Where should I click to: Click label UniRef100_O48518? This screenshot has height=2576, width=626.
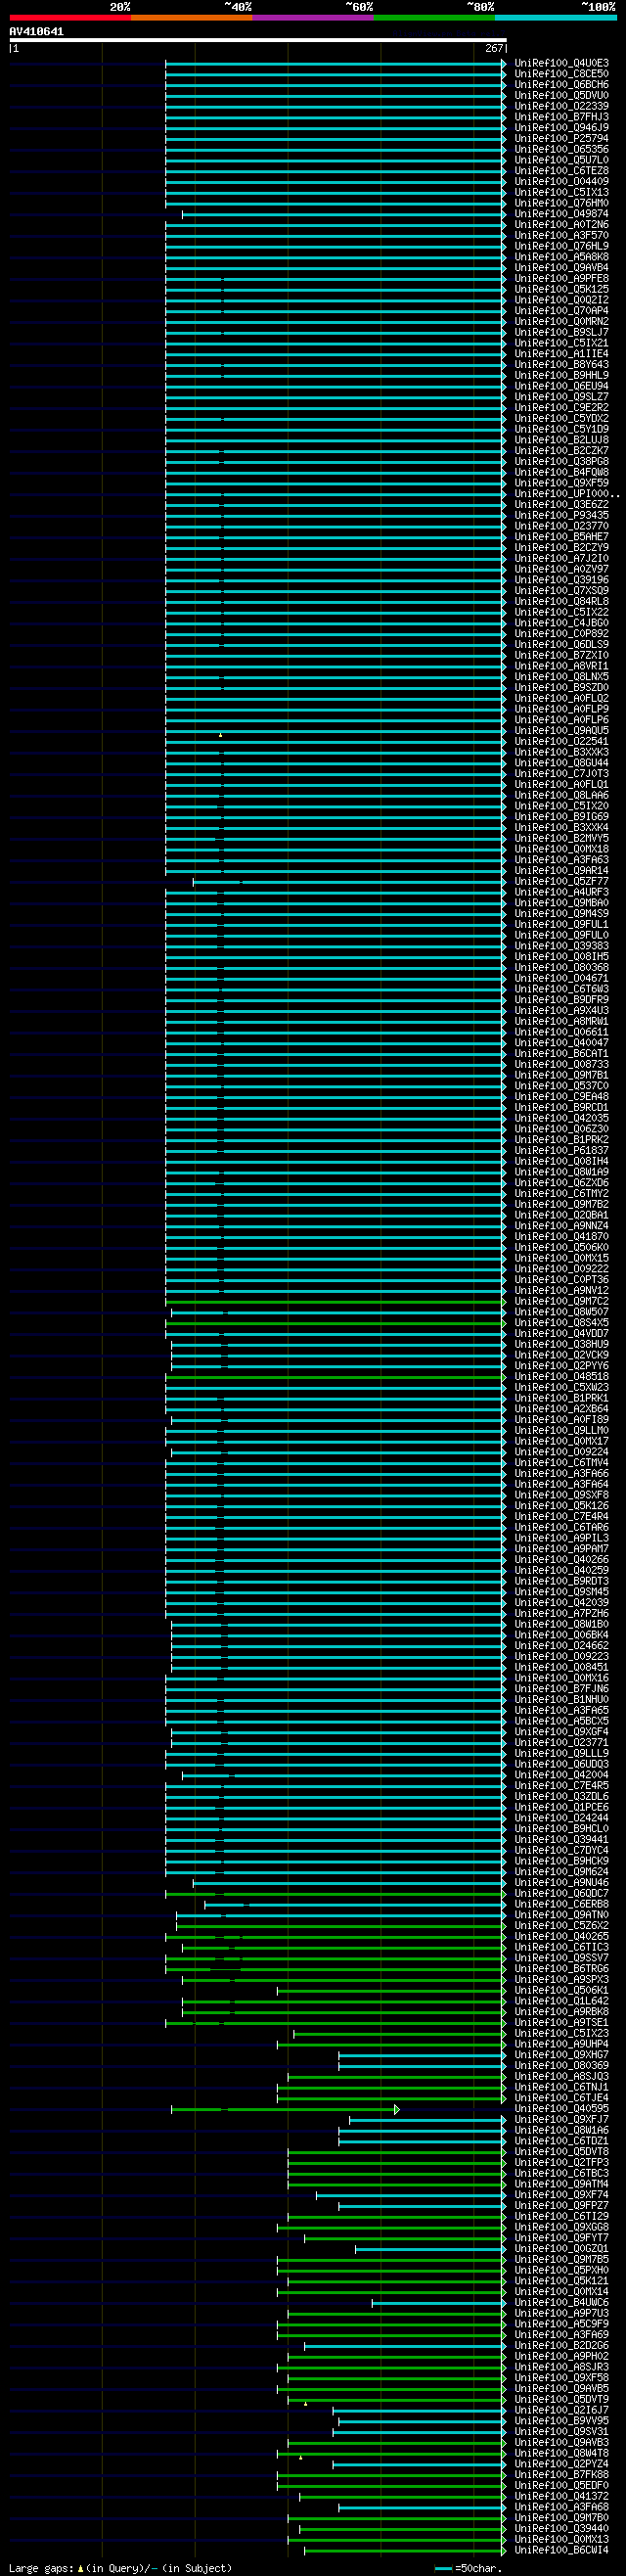561,1376
